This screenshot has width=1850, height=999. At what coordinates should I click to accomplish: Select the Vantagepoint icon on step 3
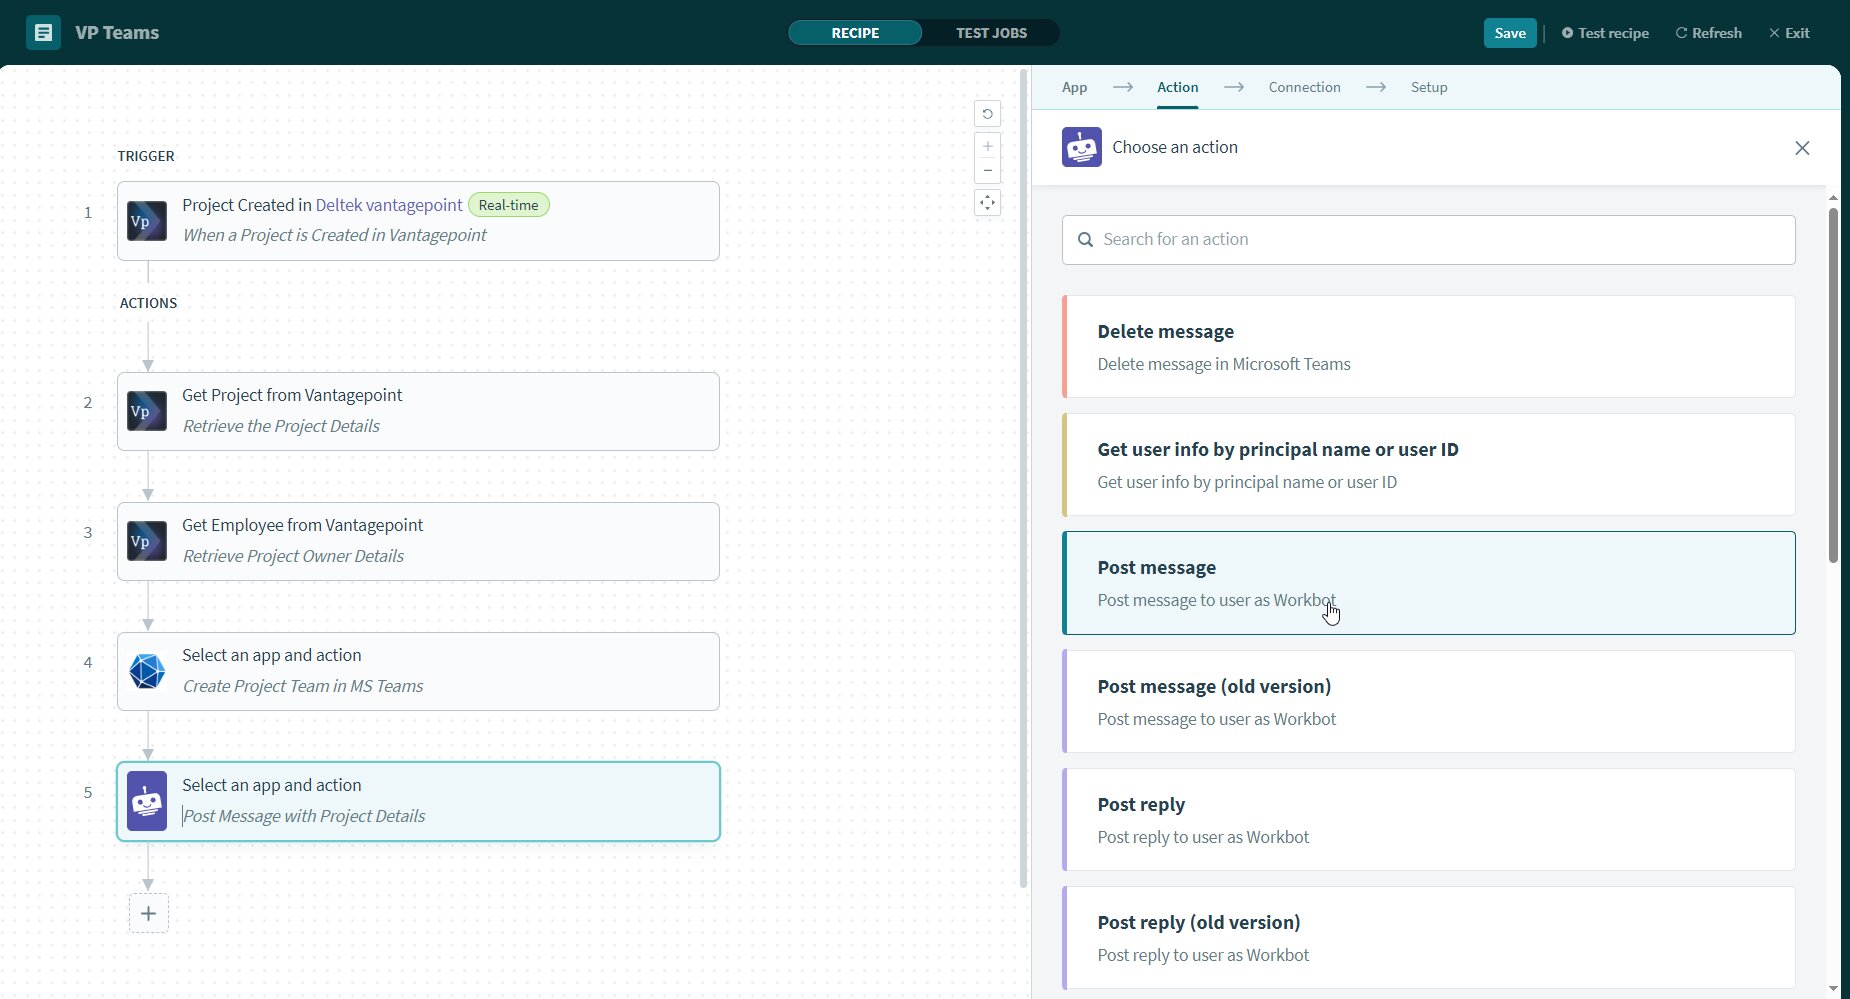(147, 541)
